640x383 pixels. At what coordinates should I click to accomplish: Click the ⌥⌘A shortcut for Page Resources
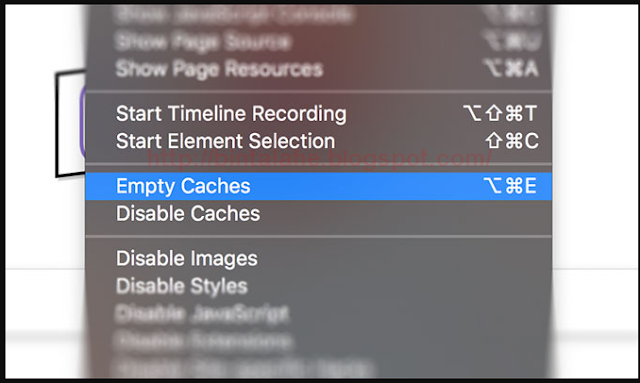(x=510, y=68)
